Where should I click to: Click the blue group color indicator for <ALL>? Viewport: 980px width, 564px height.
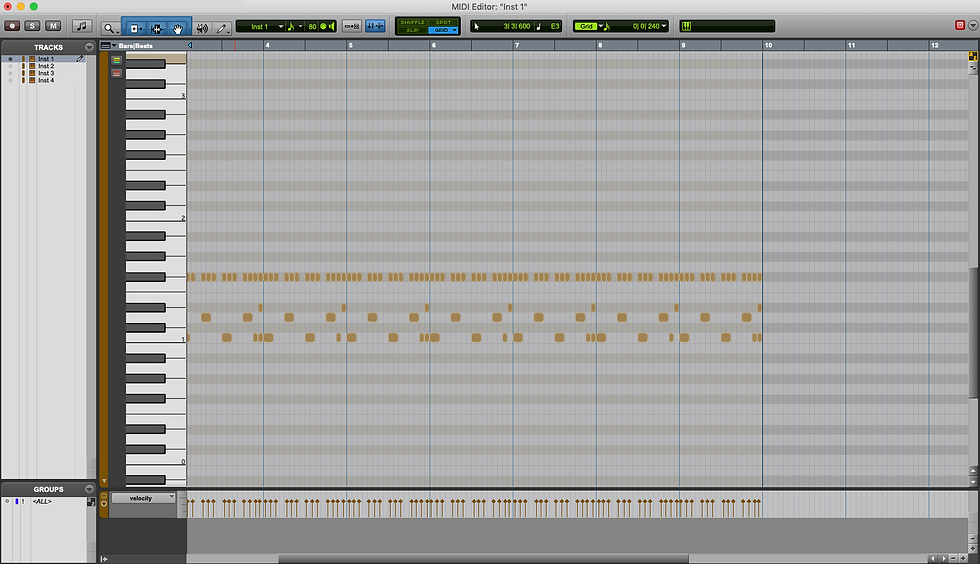pos(16,501)
